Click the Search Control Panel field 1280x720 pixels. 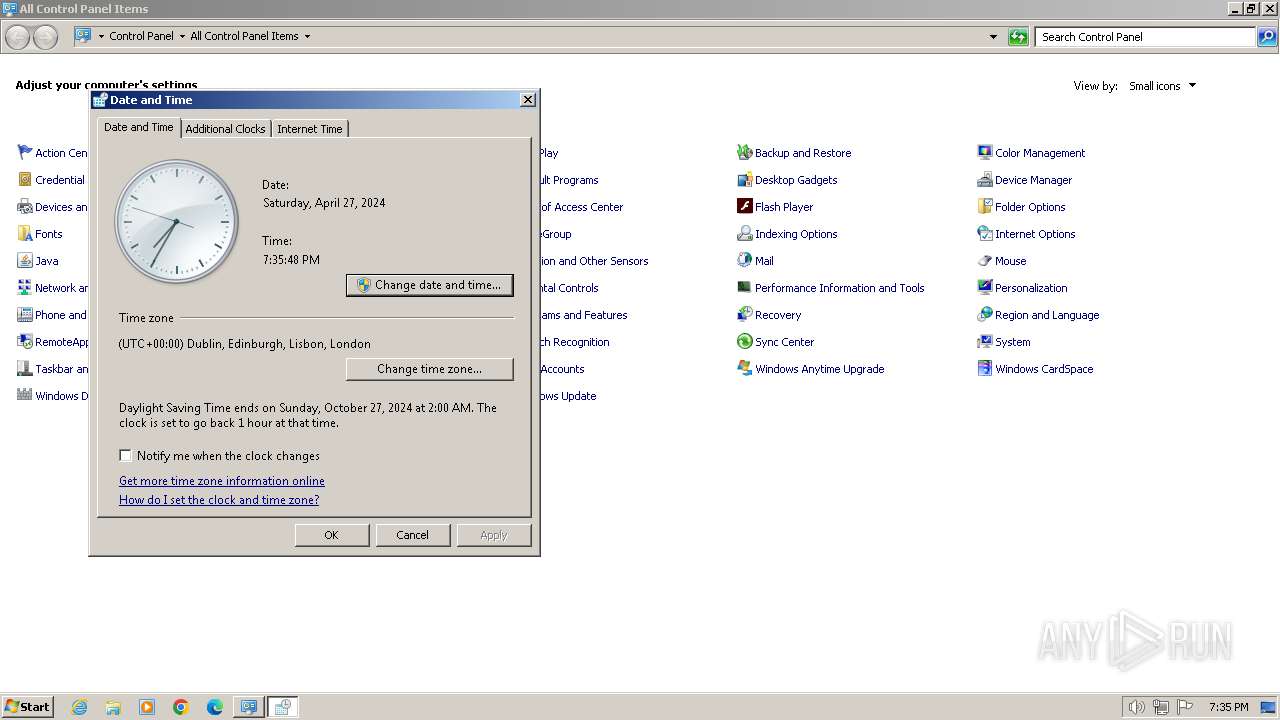point(1145,37)
